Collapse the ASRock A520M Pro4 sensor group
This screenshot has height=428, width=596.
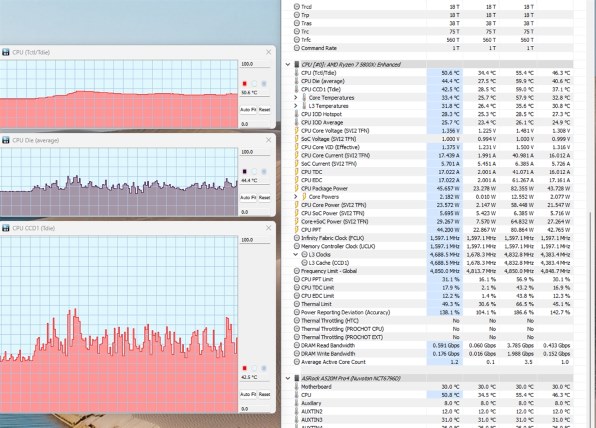pyautogui.click(x=288, y=379)
